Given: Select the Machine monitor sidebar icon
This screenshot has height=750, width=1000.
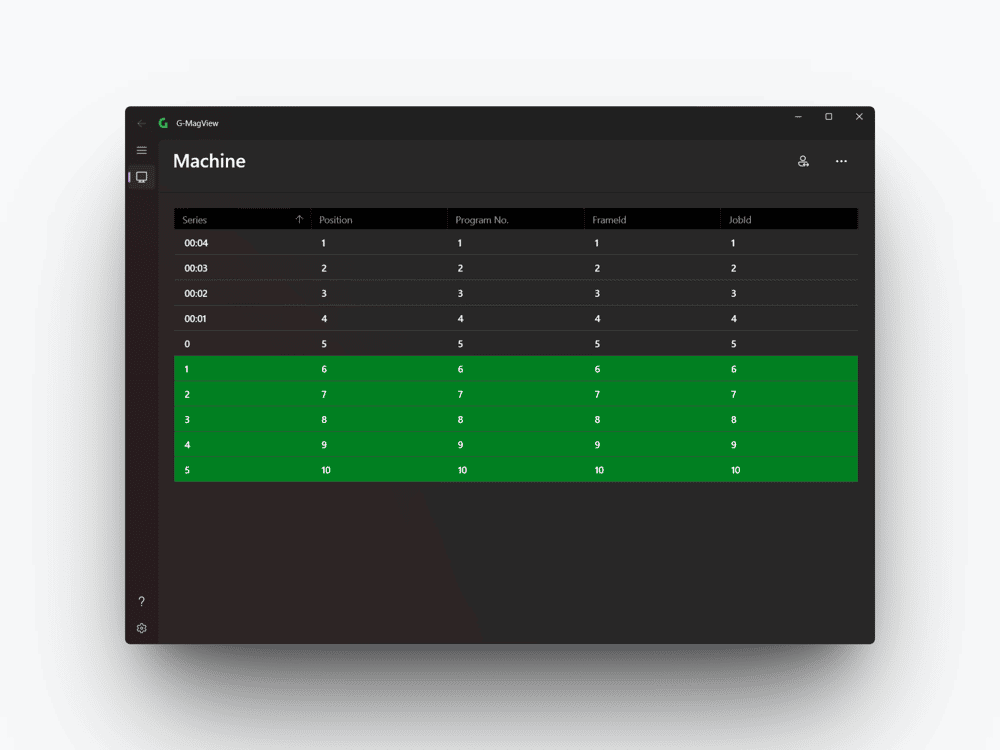Looking at the screenshot, I should [x=142, y=177].
